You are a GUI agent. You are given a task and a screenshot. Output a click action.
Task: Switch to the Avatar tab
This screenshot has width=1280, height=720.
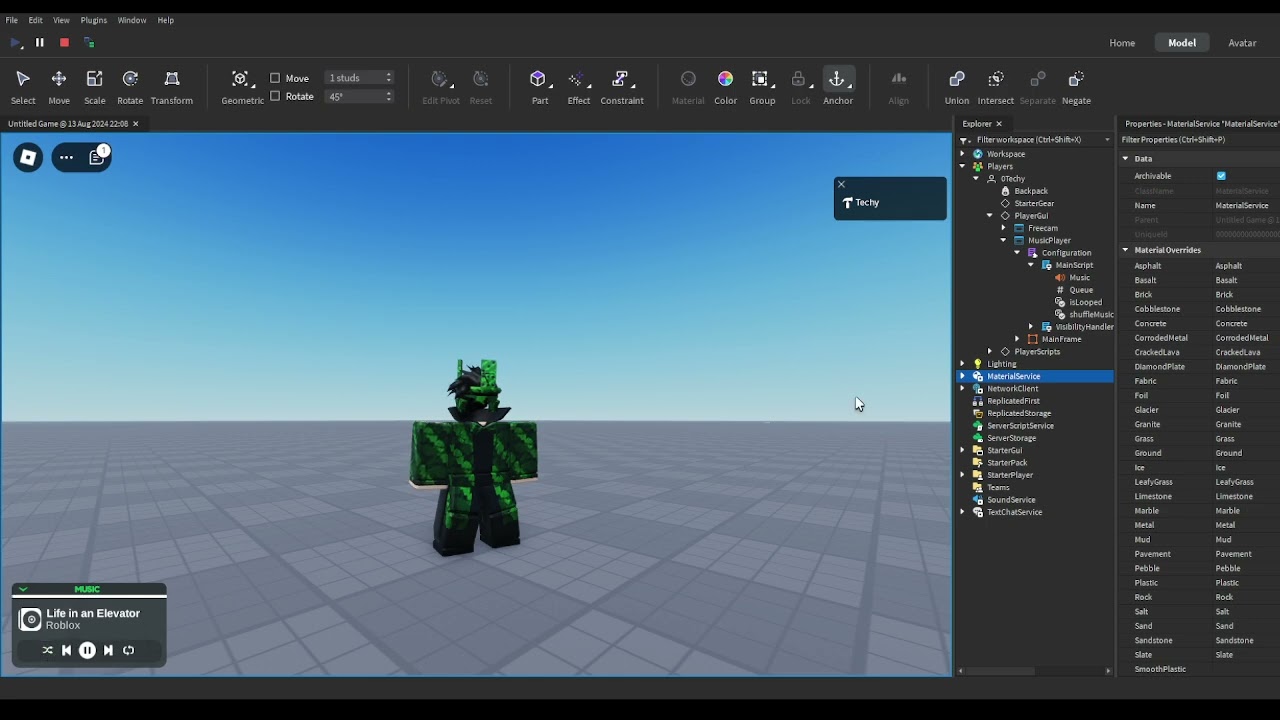coord(1242,43)
